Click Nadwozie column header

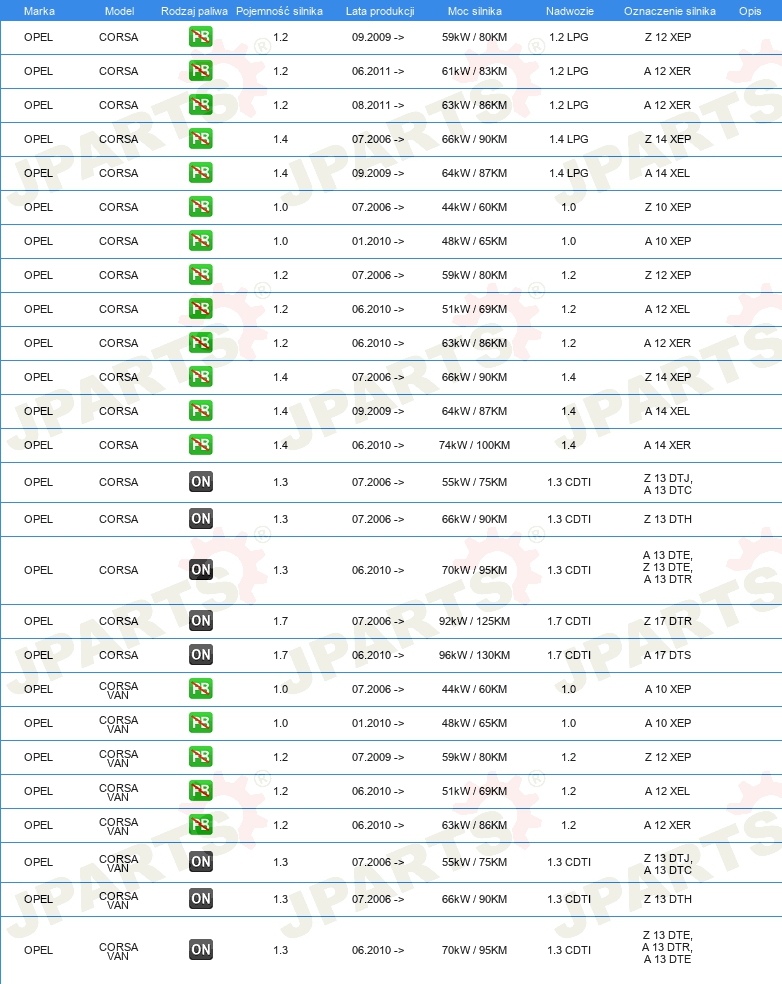pos(569,11)
